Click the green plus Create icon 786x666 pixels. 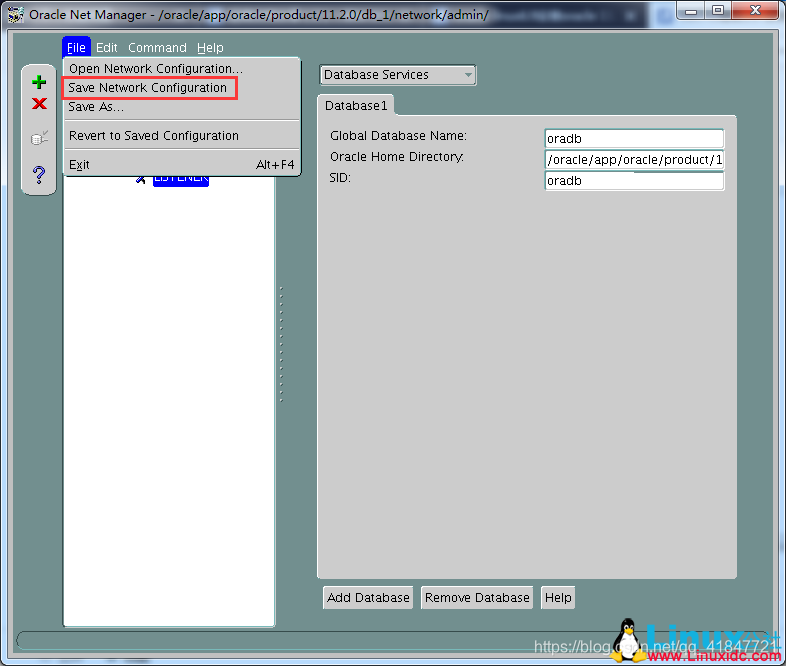[x=39, y=82]
